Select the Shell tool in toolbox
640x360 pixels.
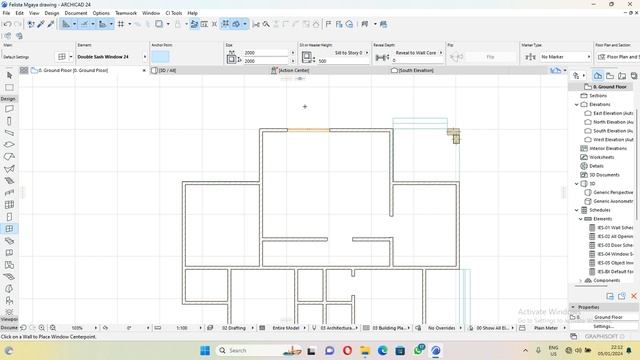point(9,169)
